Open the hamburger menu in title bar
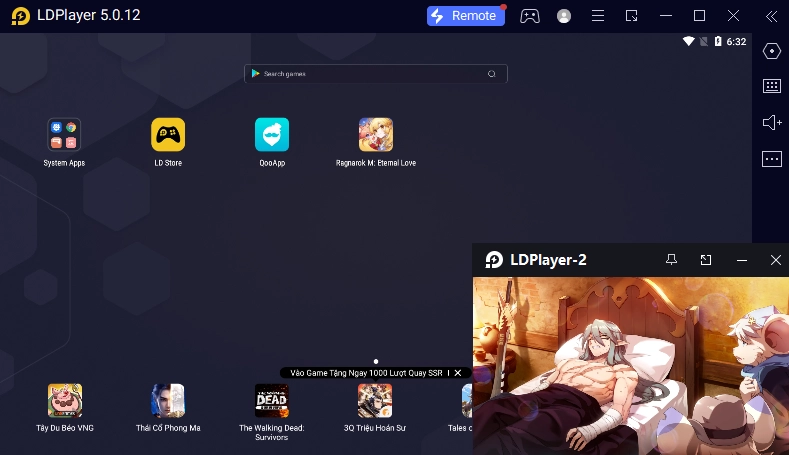789x455 pixels. pos(598,16)
